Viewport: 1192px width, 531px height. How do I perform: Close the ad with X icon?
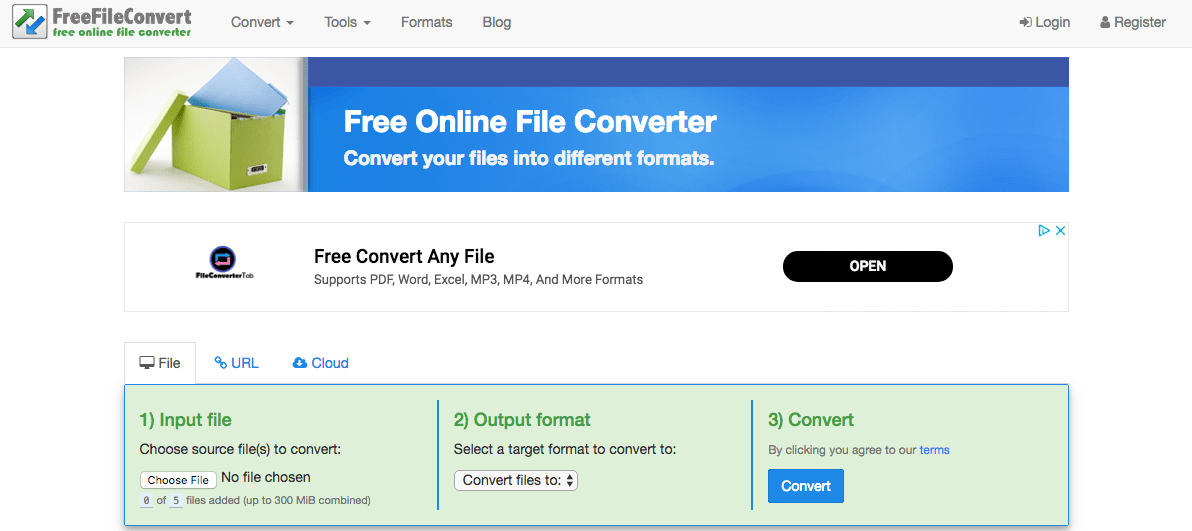1060,231
